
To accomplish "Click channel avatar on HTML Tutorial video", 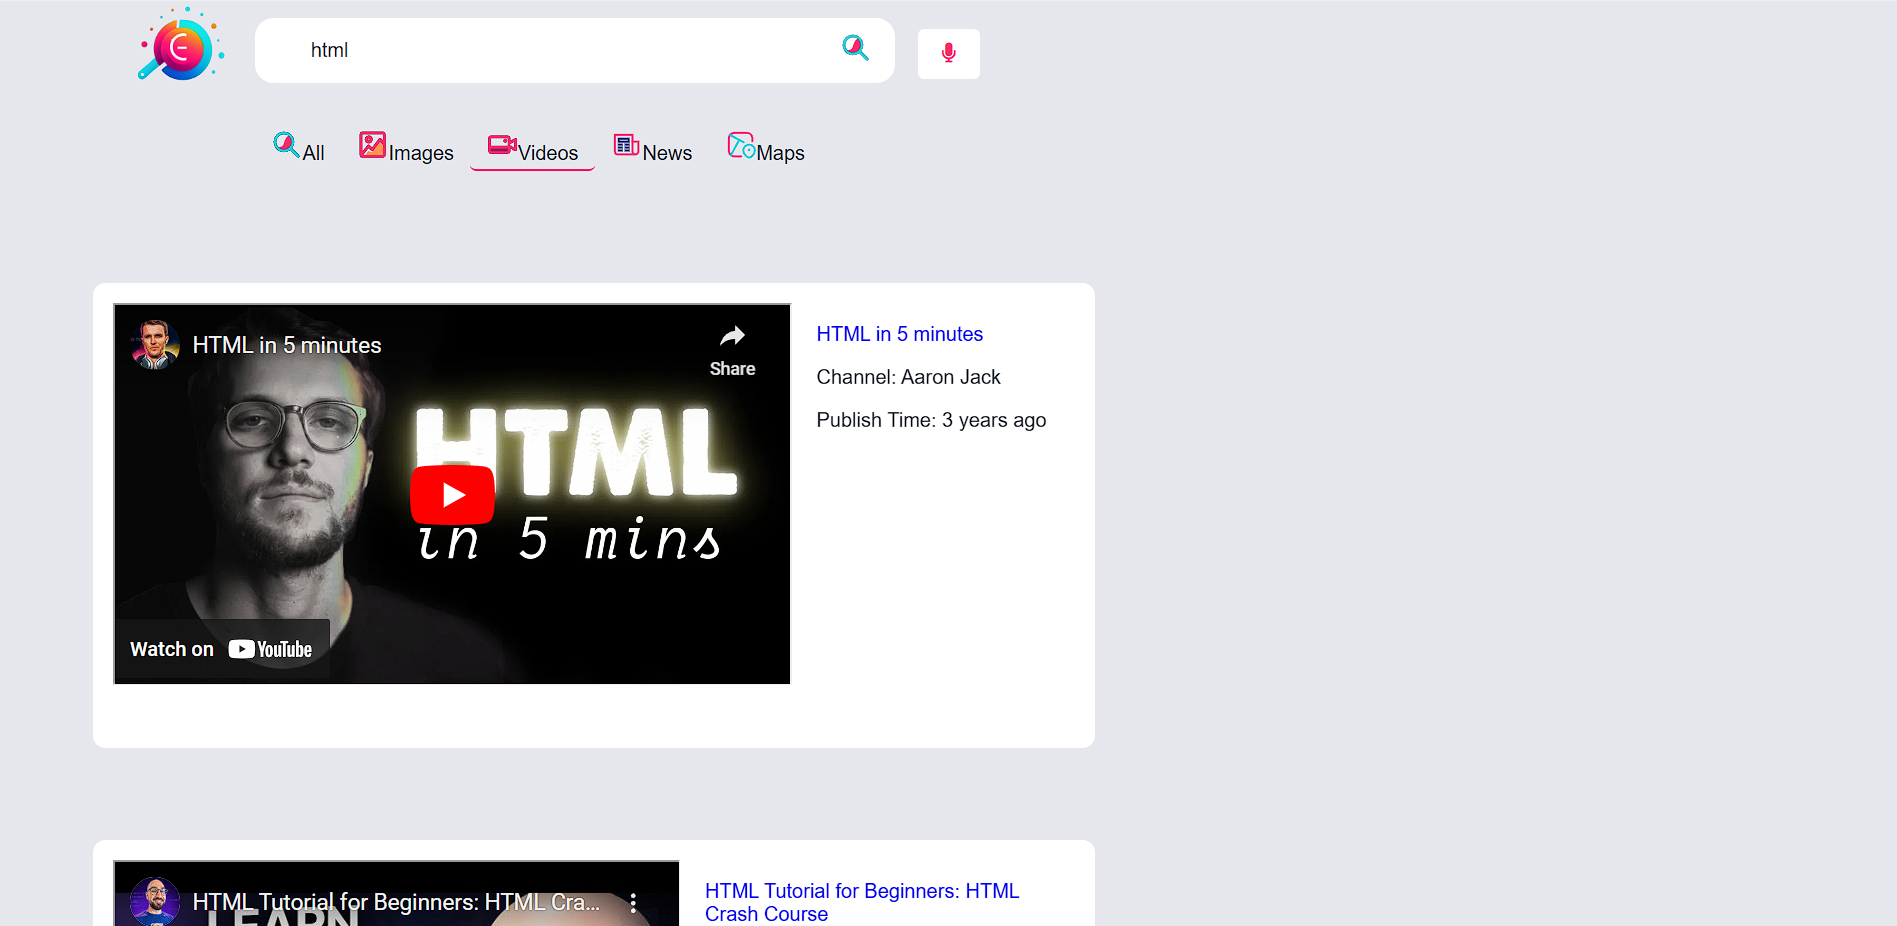I will 155,901.
